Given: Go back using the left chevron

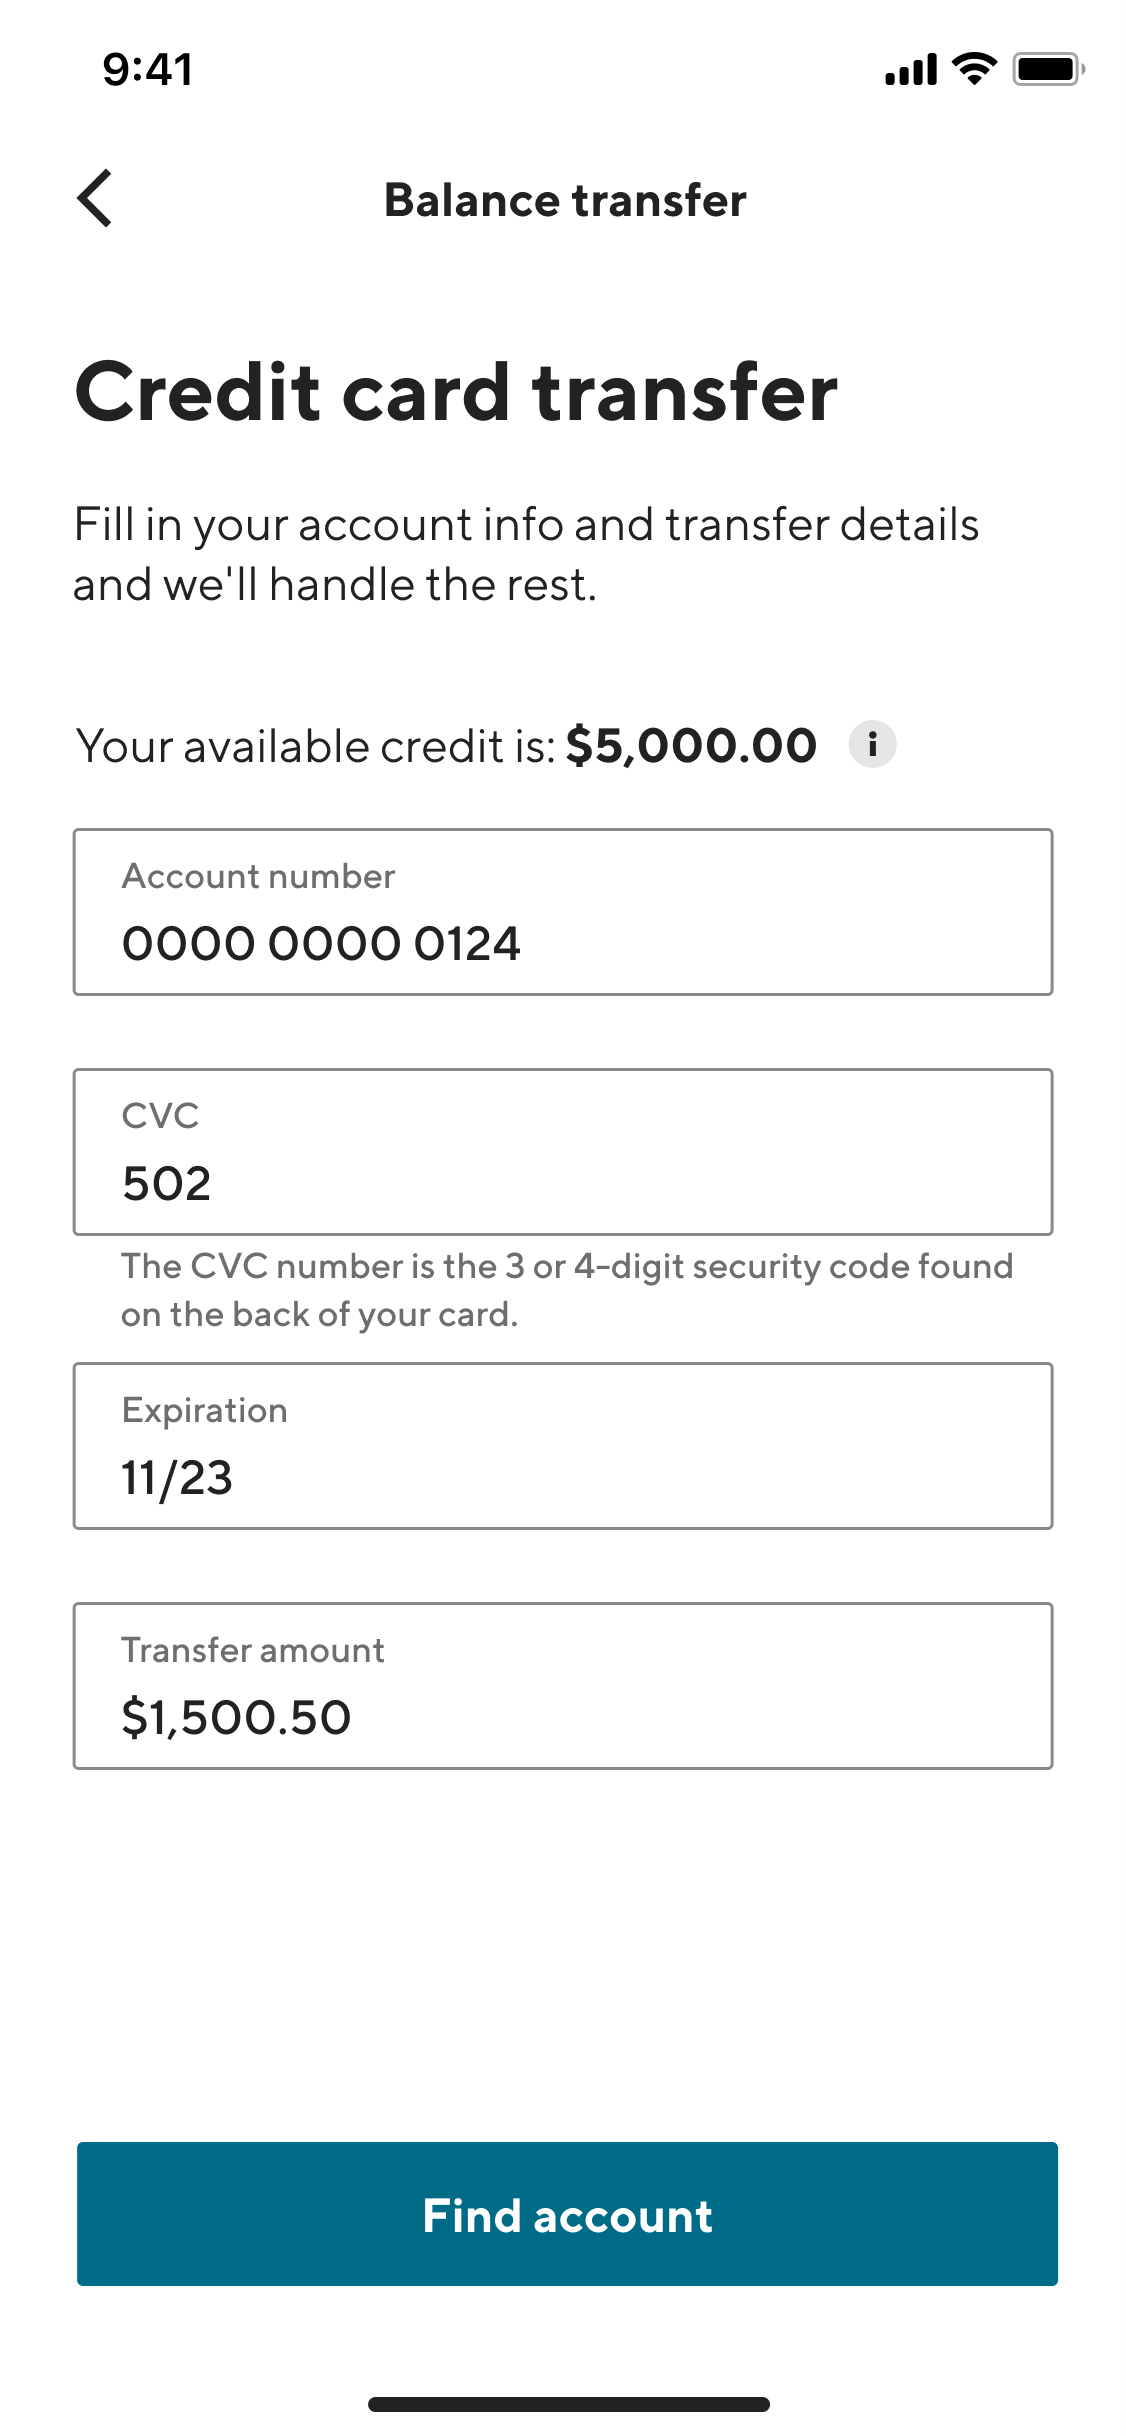Looking at the screenshot, I should click(x=95, y=198).
